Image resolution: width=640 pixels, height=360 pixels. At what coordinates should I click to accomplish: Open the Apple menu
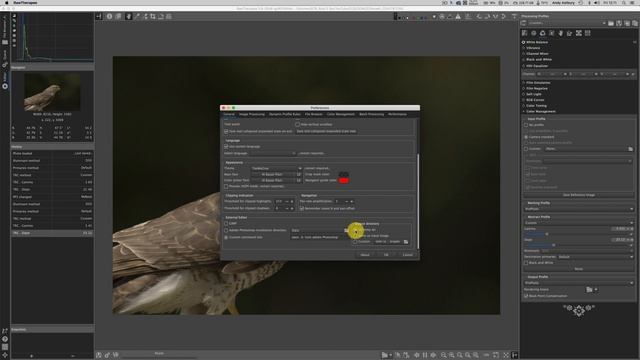tap(7, 2)
